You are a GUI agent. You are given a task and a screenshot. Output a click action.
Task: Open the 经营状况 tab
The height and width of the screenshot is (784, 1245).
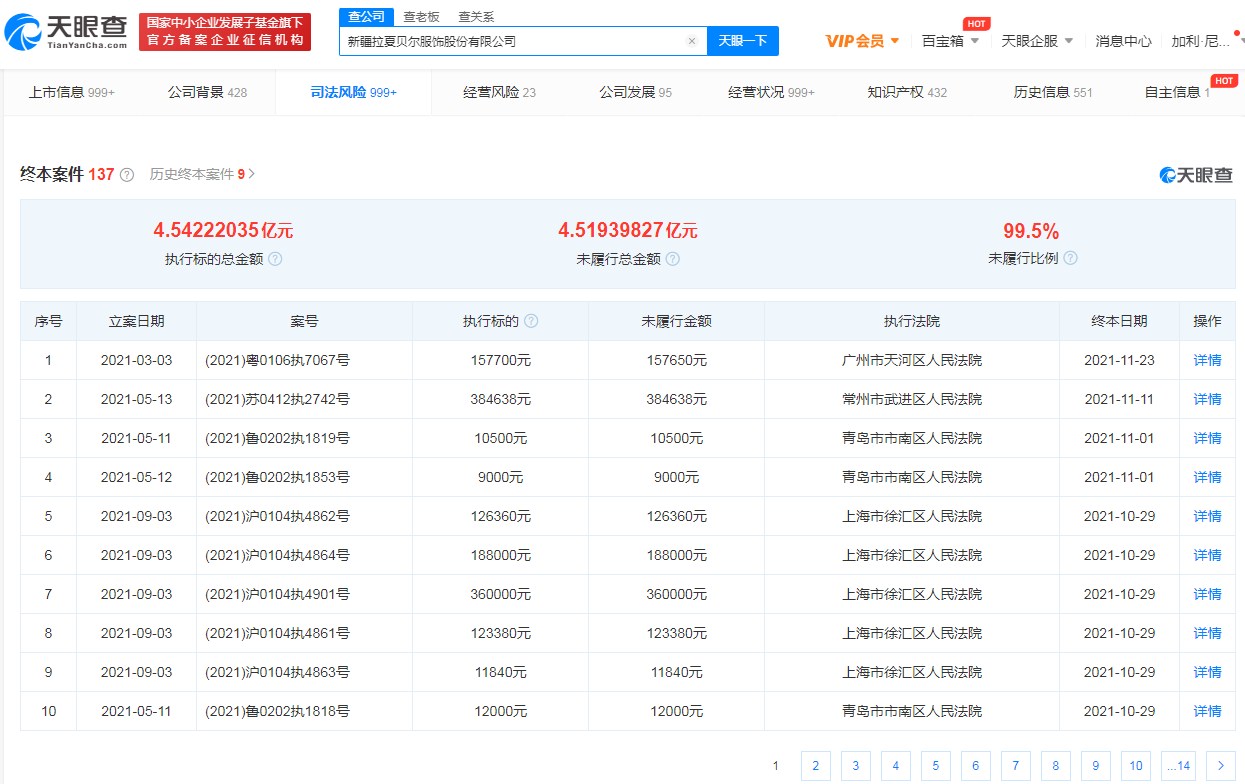click(x=771, y=92)
